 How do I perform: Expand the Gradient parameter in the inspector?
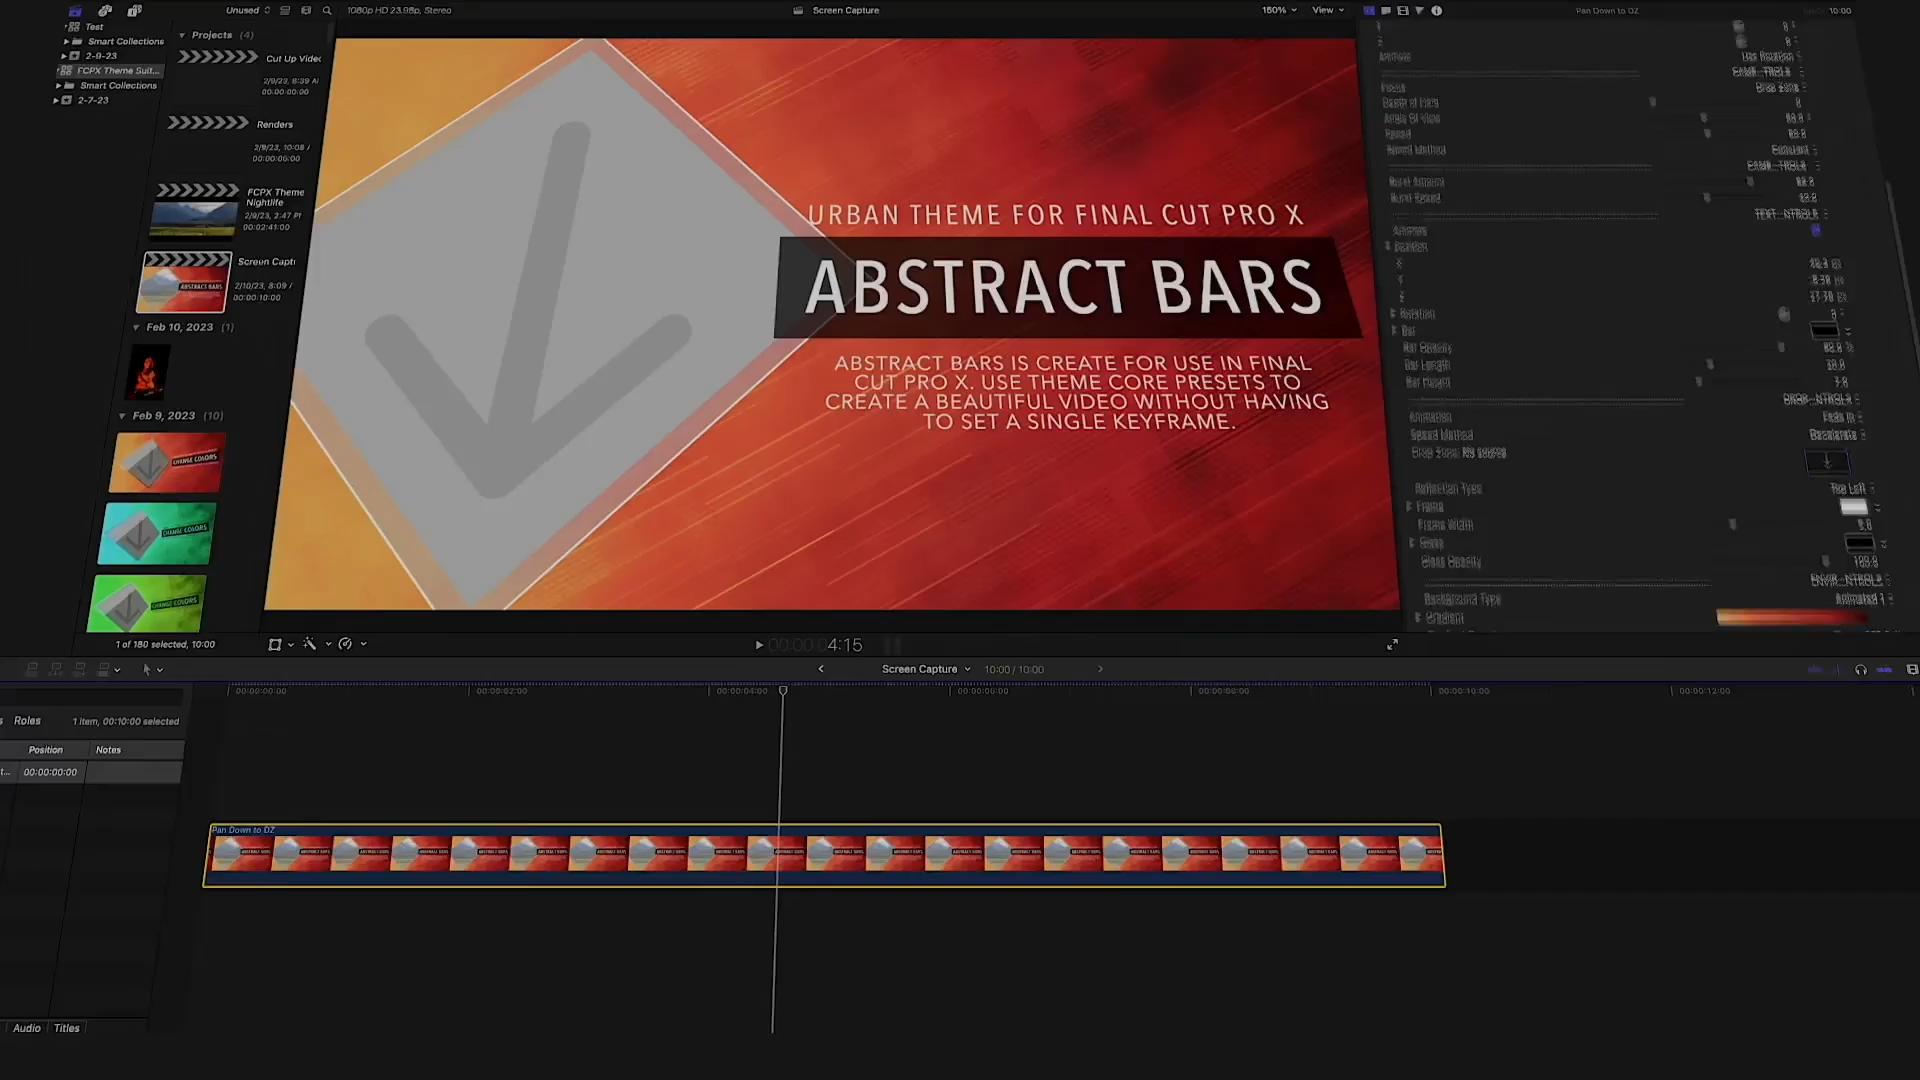coord(1418,618)
